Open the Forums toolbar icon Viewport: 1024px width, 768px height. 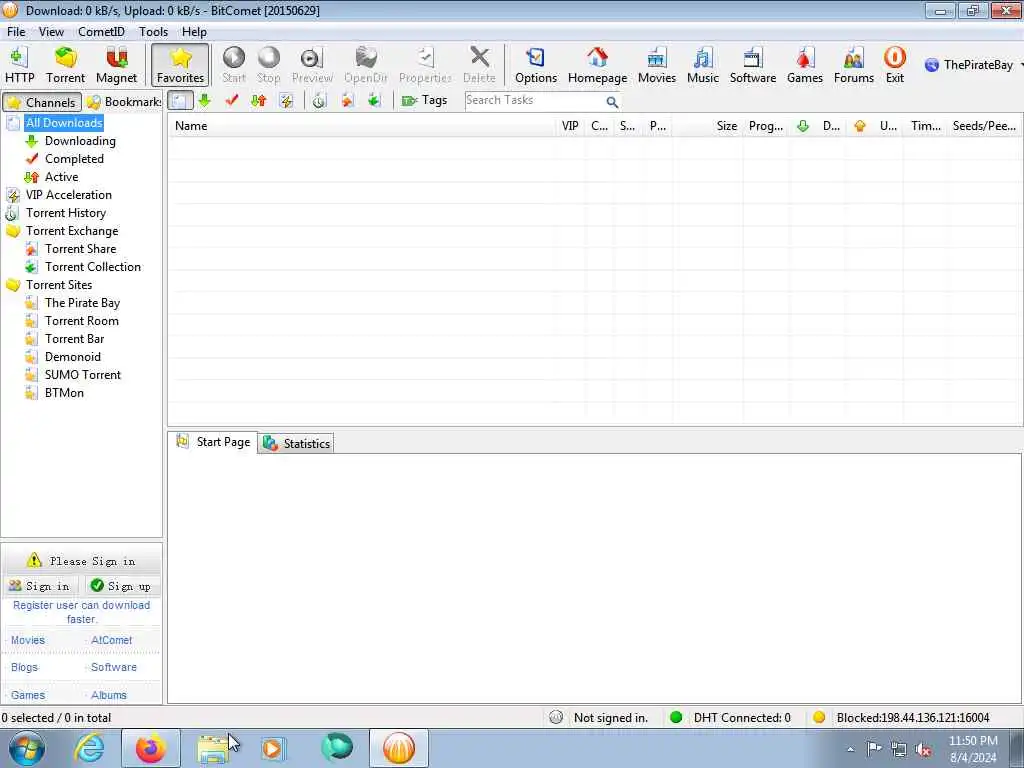tap(854, 65)
